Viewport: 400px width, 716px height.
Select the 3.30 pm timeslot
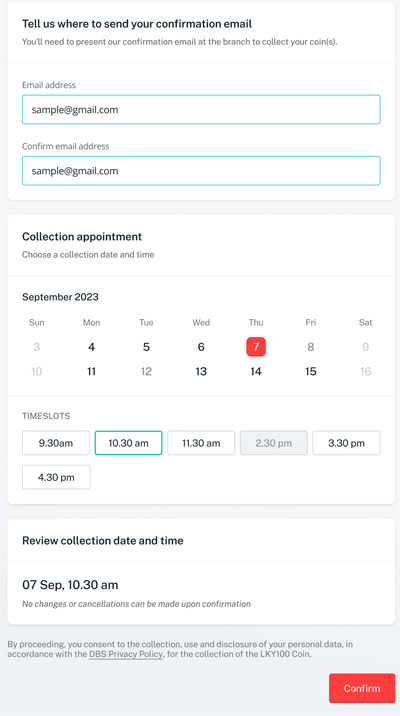coord(346,443)
